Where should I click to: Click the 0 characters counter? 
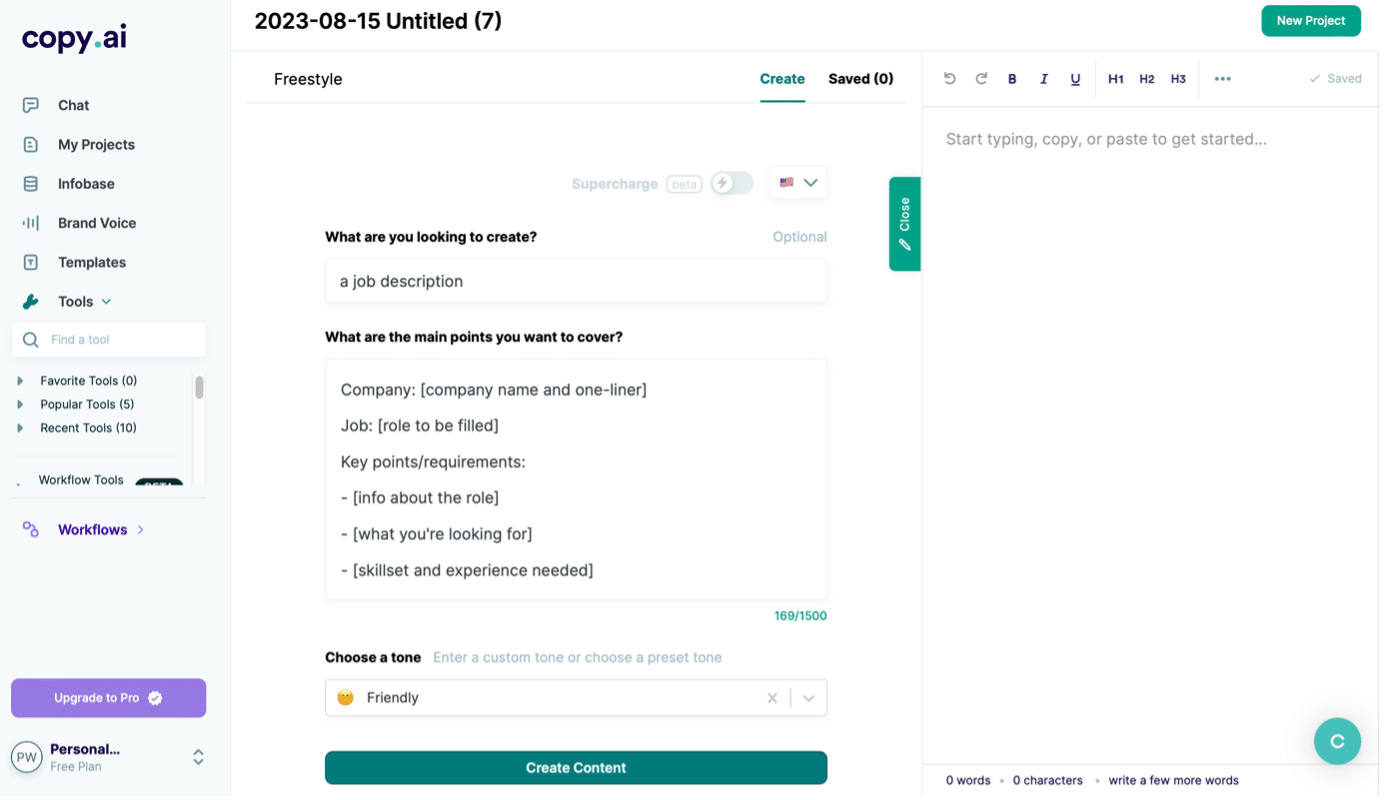point(1050,782)
